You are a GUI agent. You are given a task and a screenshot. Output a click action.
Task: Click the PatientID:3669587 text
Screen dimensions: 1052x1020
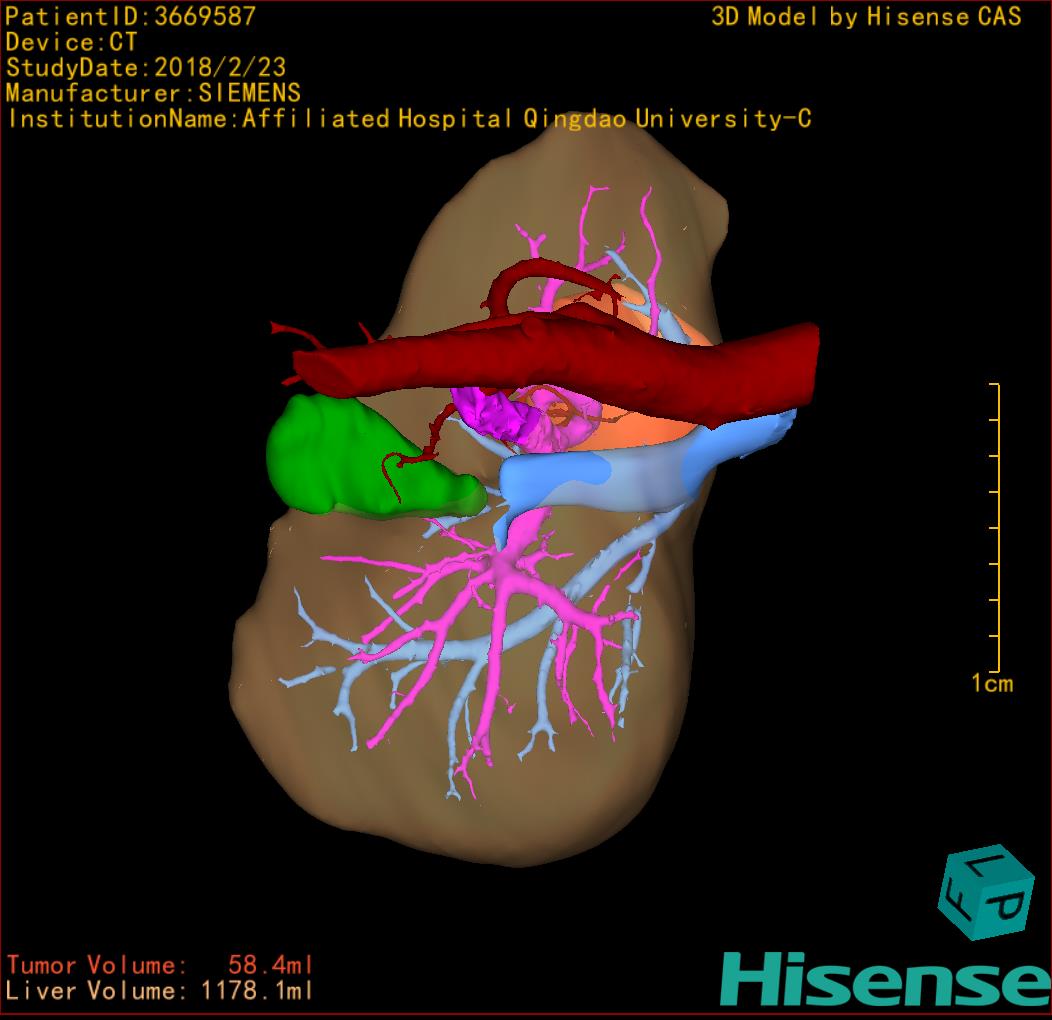pos(131,16)
